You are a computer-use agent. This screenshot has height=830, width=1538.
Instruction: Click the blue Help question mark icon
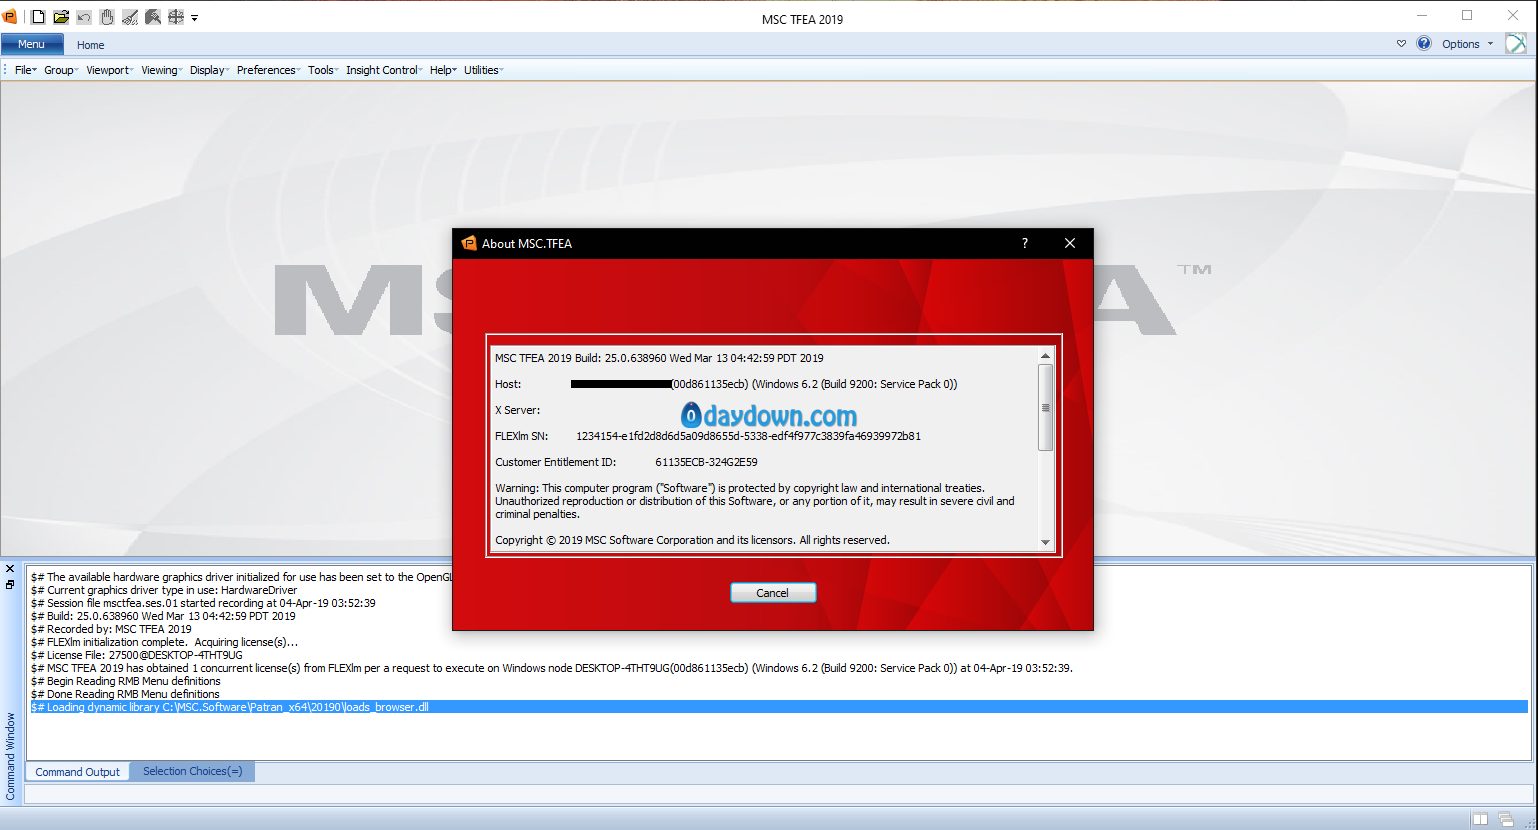(1424, 44)
